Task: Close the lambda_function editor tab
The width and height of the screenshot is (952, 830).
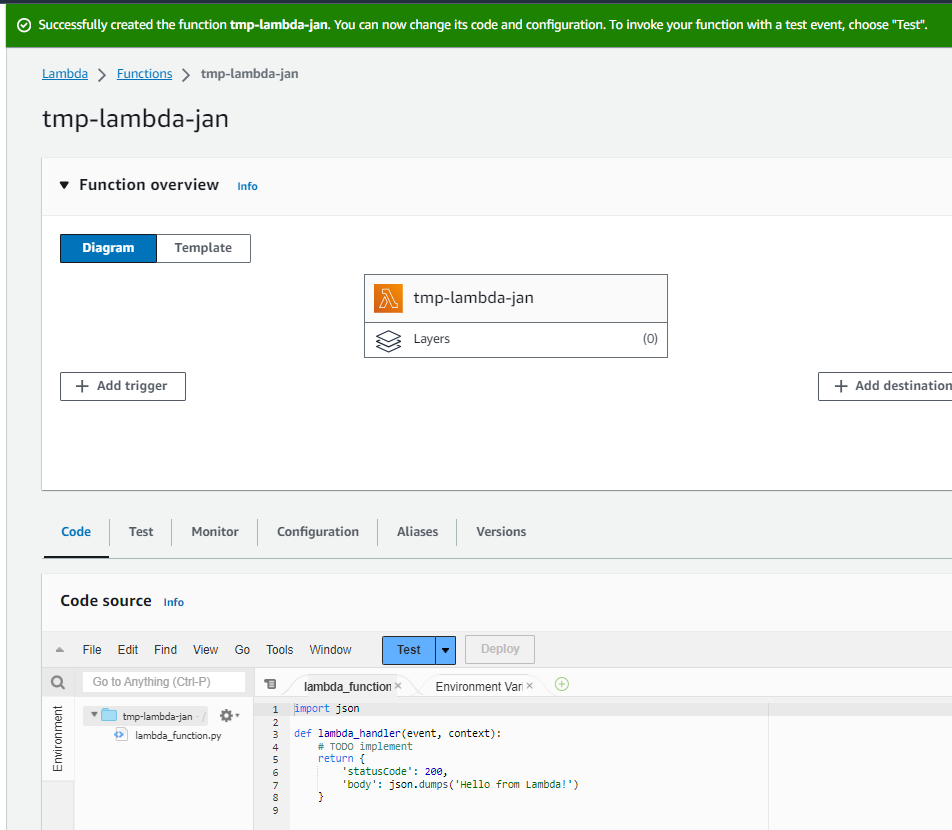Action: pos(398,685)
